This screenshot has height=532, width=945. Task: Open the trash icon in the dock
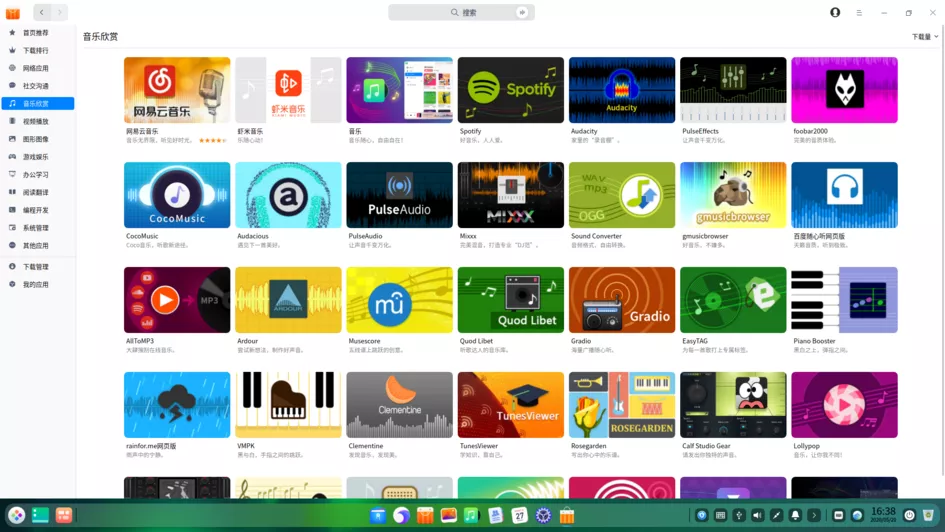928,515
